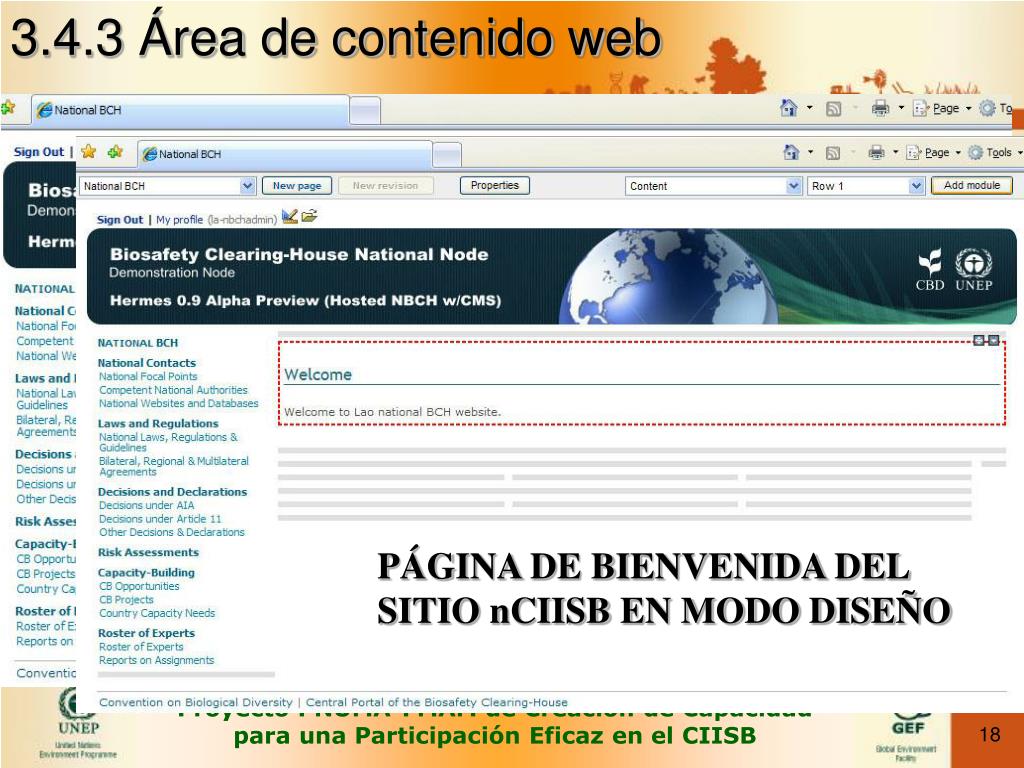Open Decisions and Declarations link
The image size is (1024, 768).
172,492
